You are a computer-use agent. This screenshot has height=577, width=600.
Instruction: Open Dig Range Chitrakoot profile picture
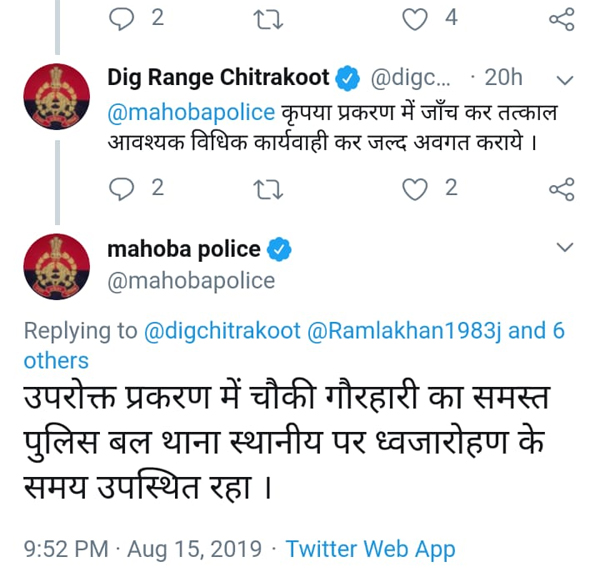[57, 96]
